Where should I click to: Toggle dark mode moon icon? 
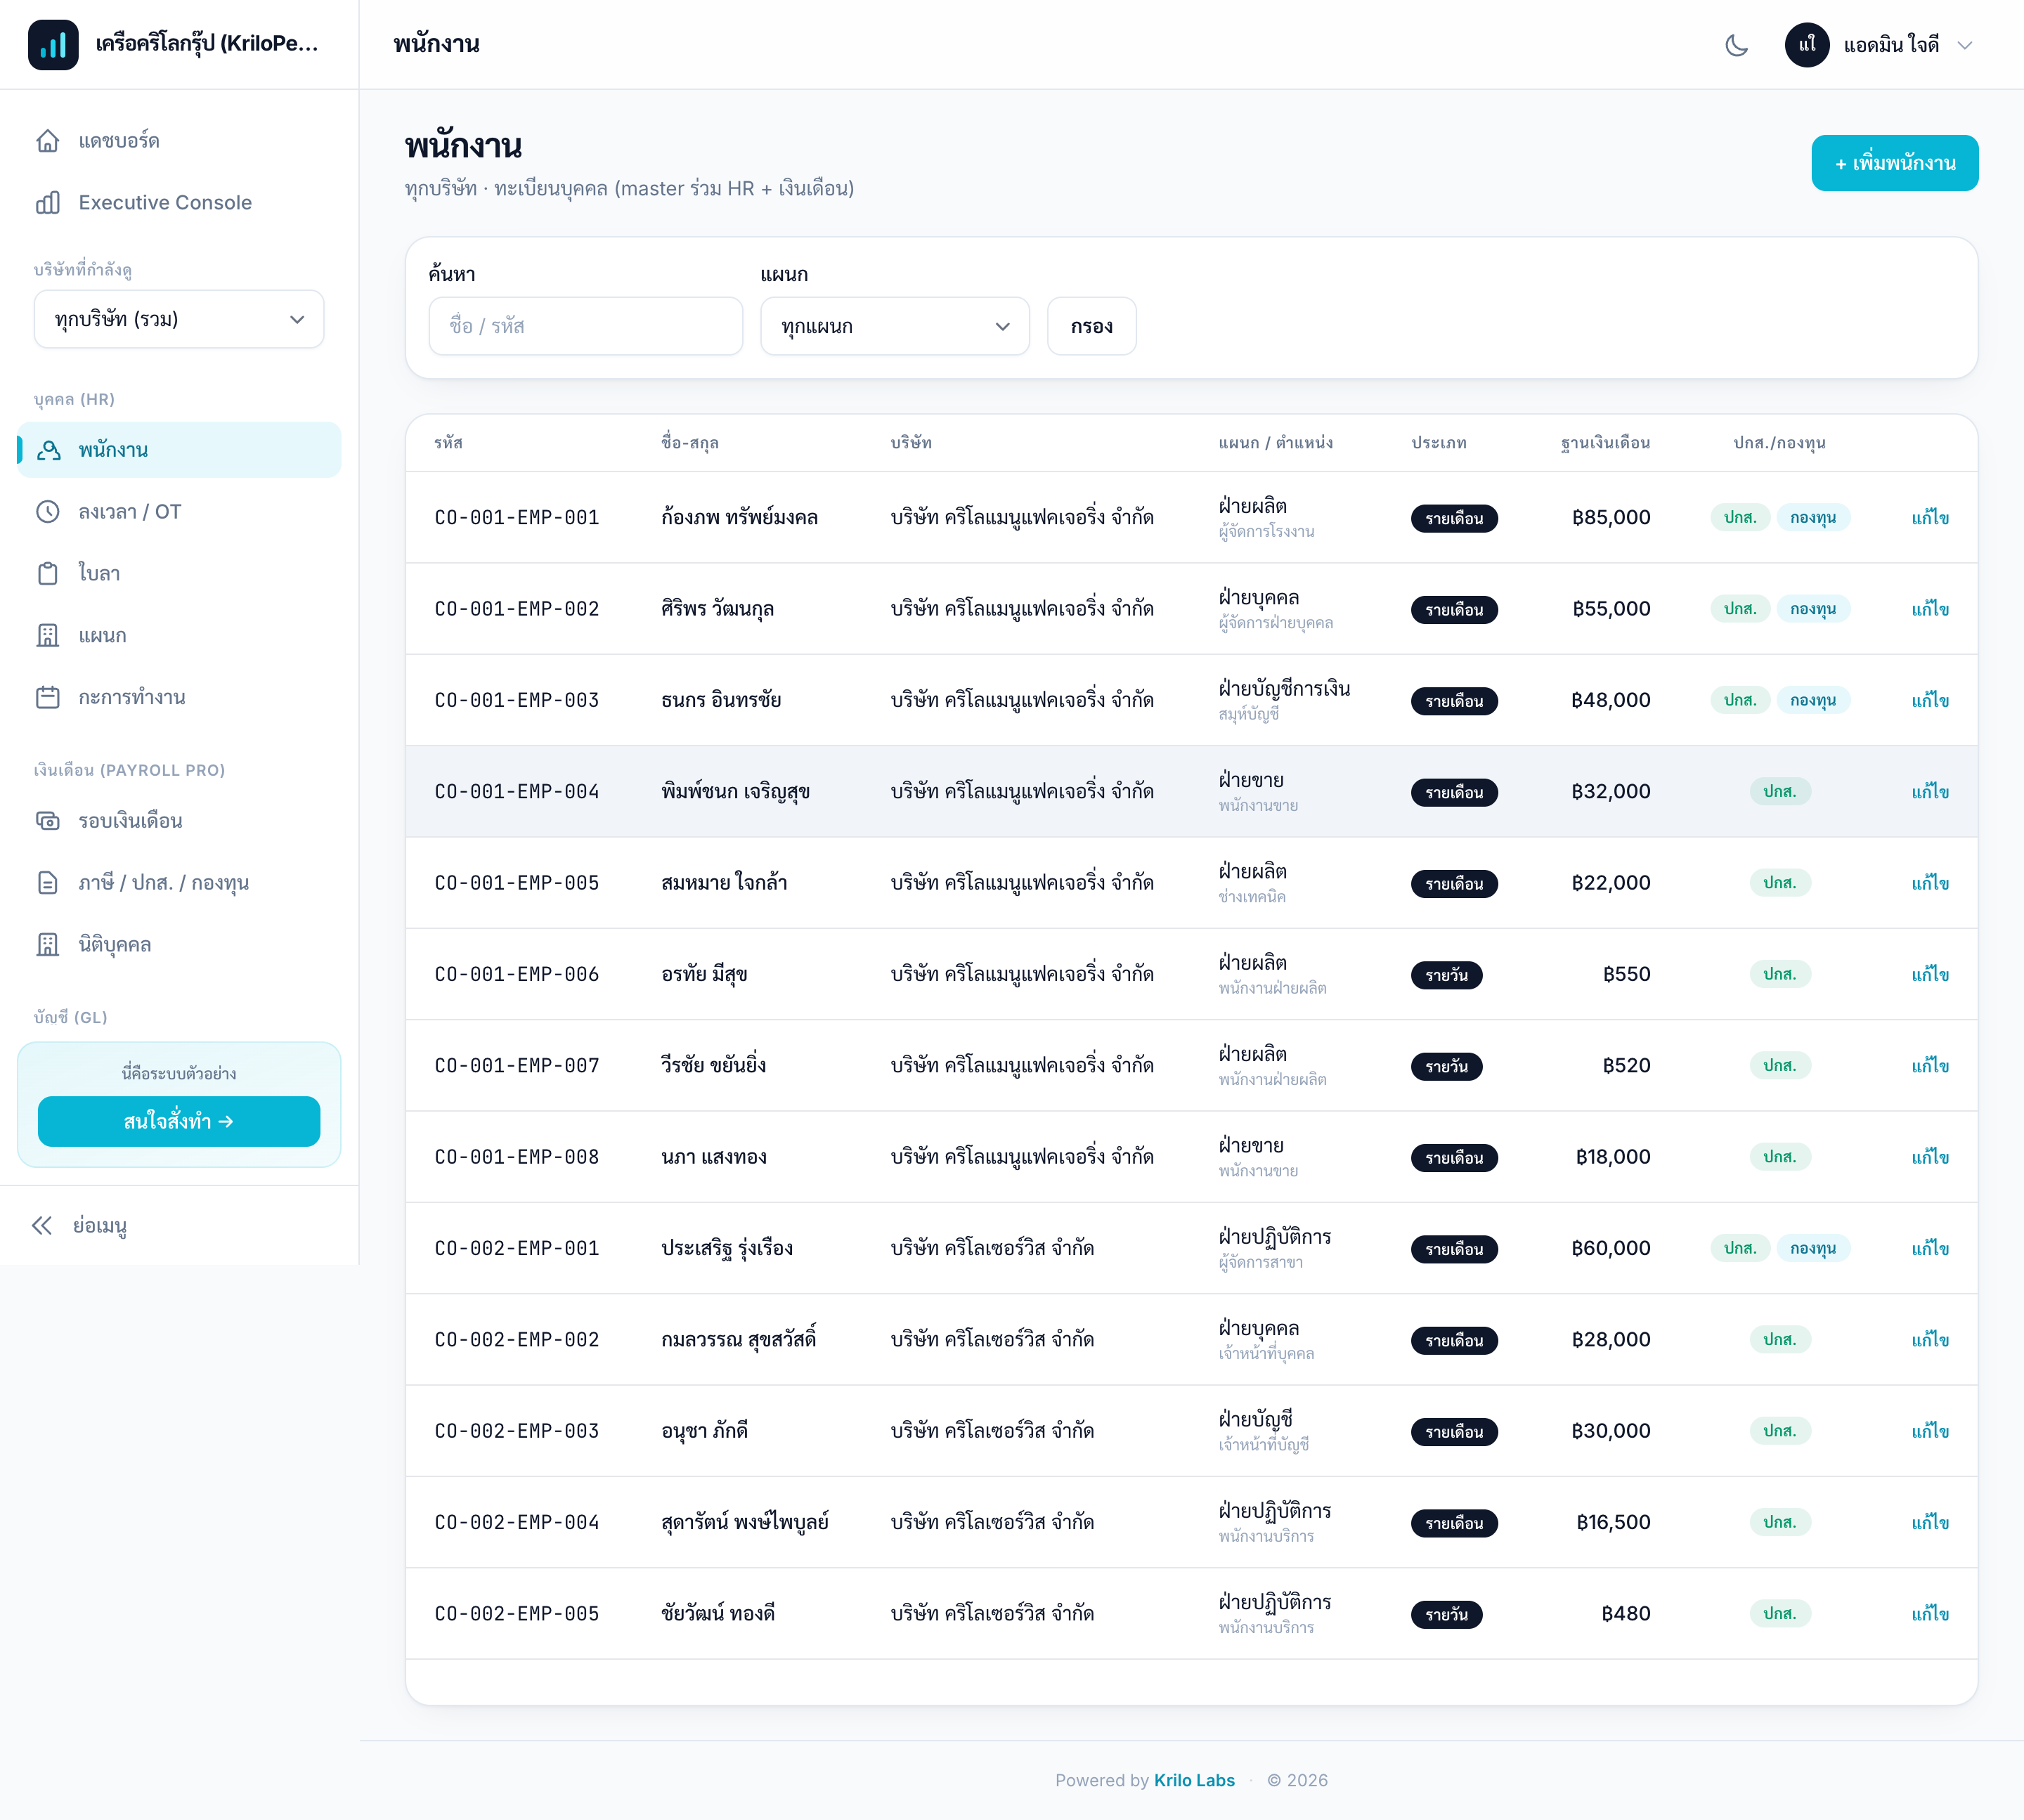point(1736,45)
